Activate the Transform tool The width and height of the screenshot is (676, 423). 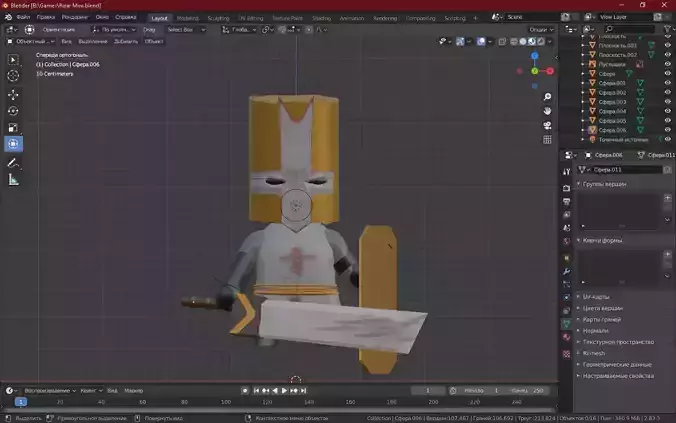click(13, 144)
